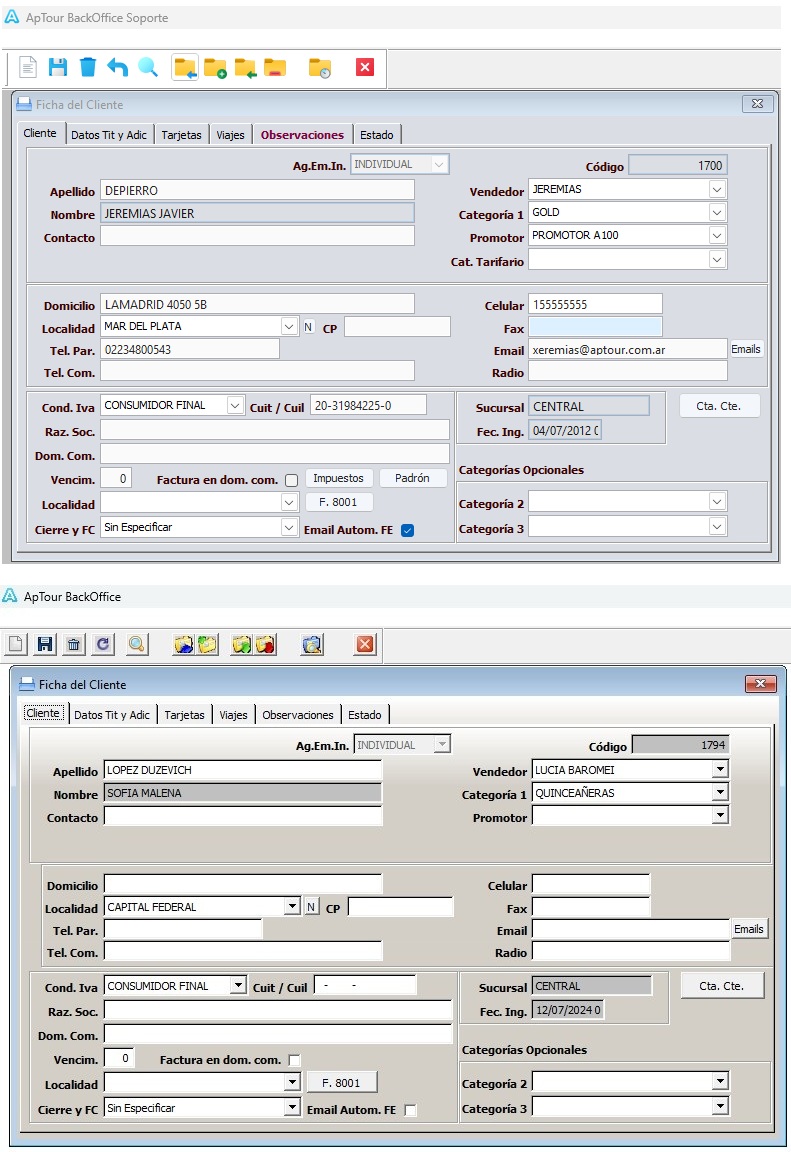Click the folder with green plus icon
791x1152 pixels.
click(215, 68)
